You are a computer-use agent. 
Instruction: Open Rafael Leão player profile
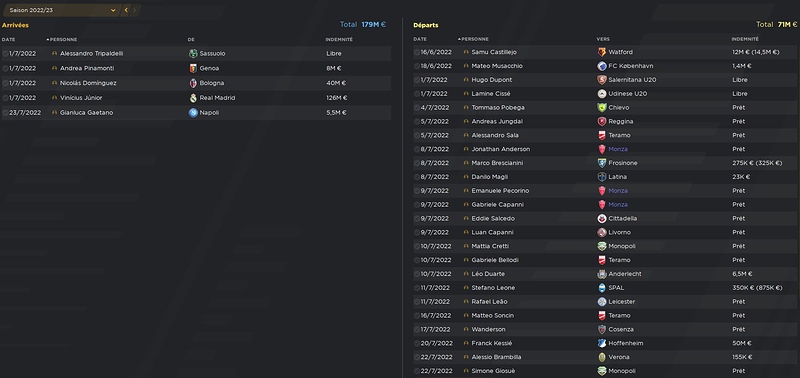pos(489,301)
